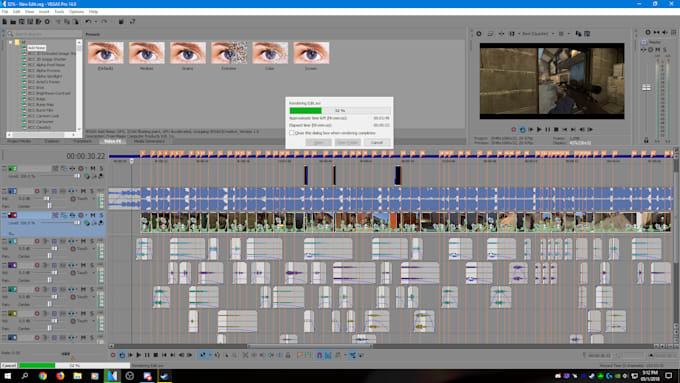This screenshot has width=680, height=383.
Task: Click the What's This help icon
Action: coord(132,21)
